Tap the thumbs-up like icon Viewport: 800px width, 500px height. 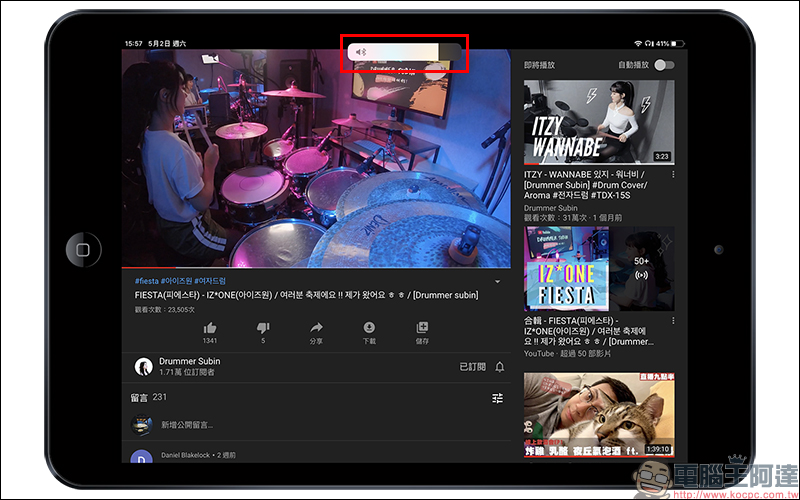(210, 328)
